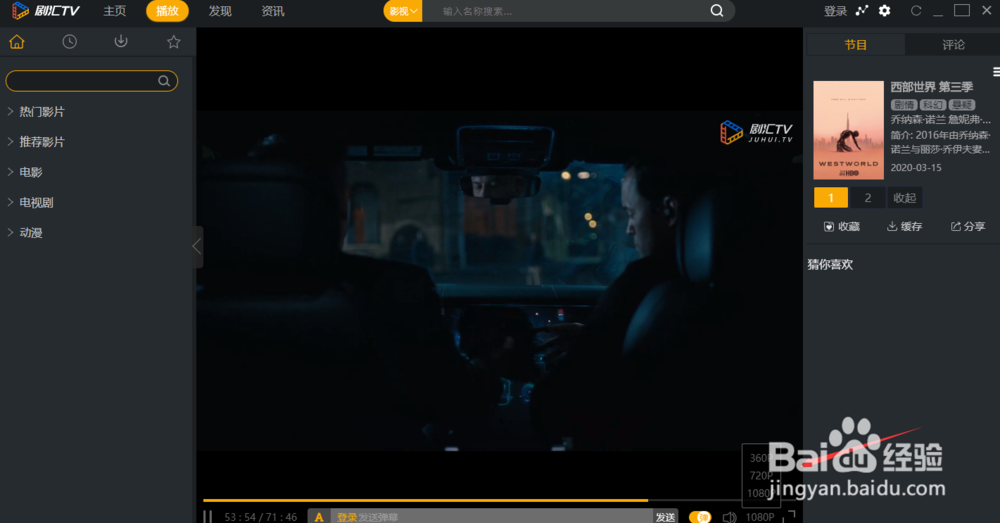Expand the 动漫 category

(x=26, y=233)
